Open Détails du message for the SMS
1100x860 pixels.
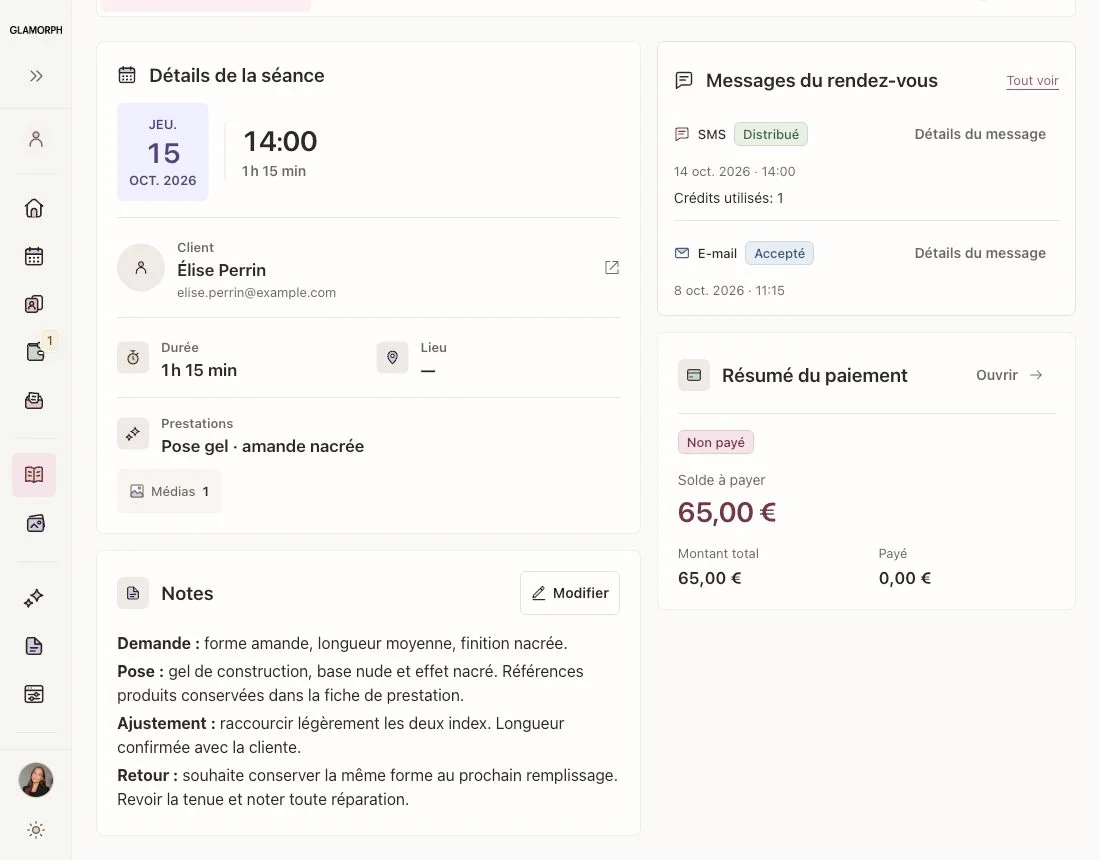980,134
